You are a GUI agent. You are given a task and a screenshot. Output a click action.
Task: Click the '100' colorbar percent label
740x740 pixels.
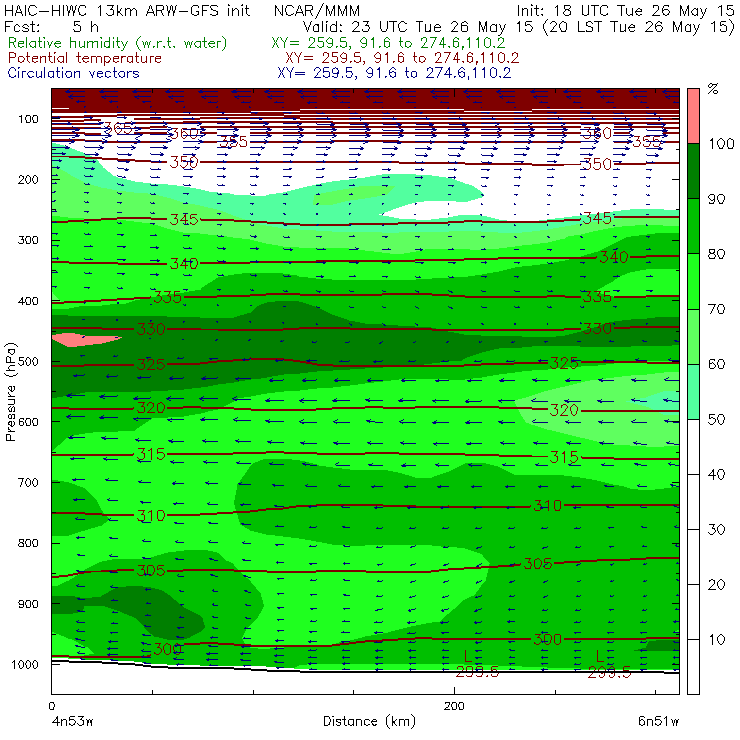pos(722,144)
